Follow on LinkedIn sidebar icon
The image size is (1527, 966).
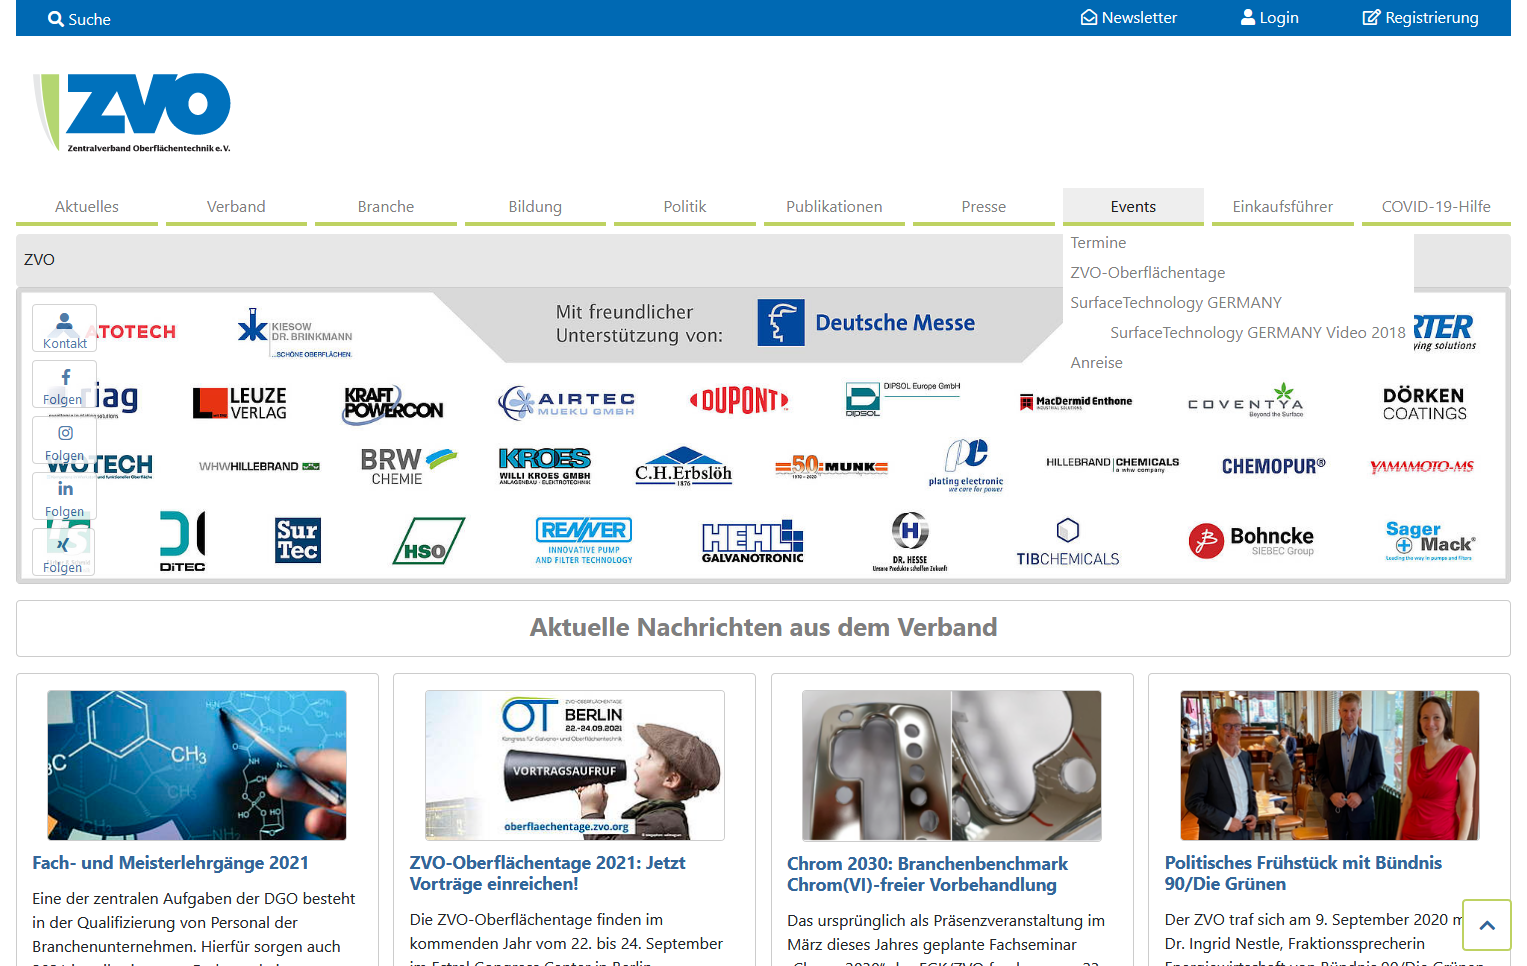tap(65, 496)
